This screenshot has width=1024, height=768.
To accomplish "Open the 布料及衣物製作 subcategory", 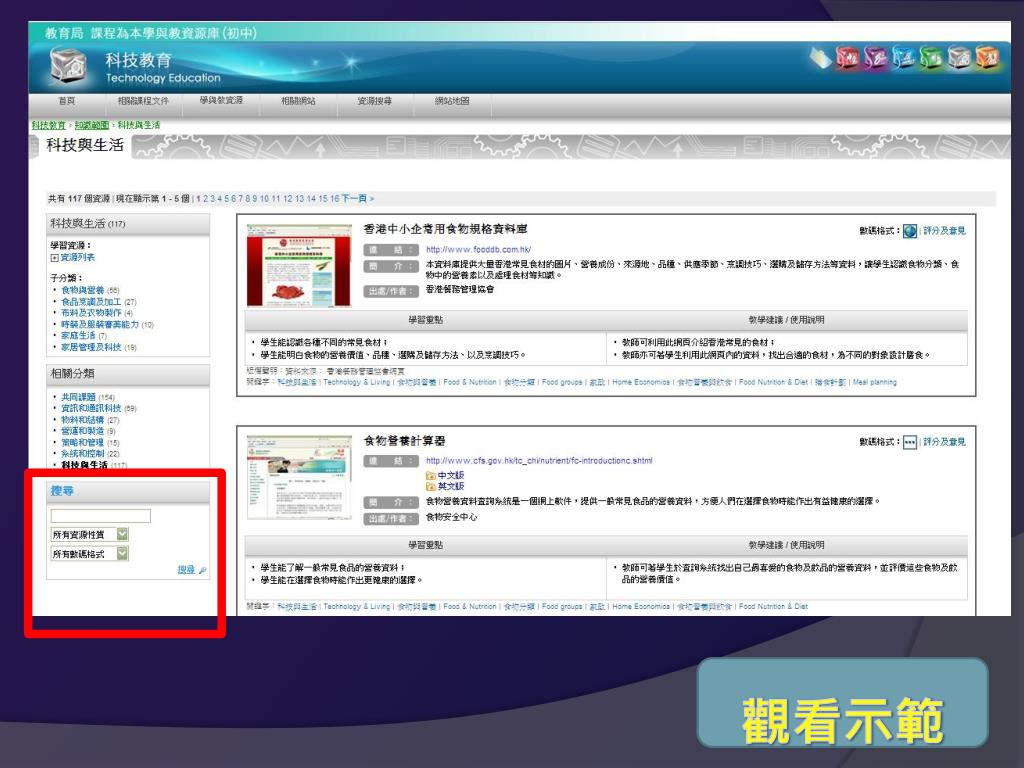I will coord(91,313).
